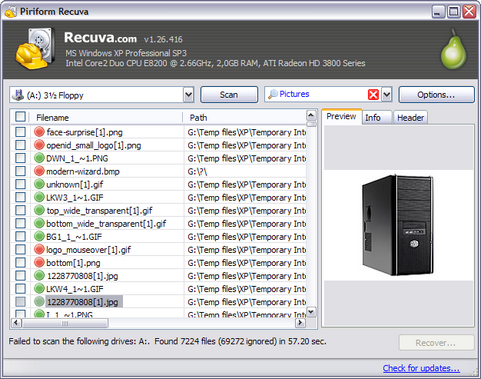Check the box for LKW3_1~1.GIF

click(20, 197)
